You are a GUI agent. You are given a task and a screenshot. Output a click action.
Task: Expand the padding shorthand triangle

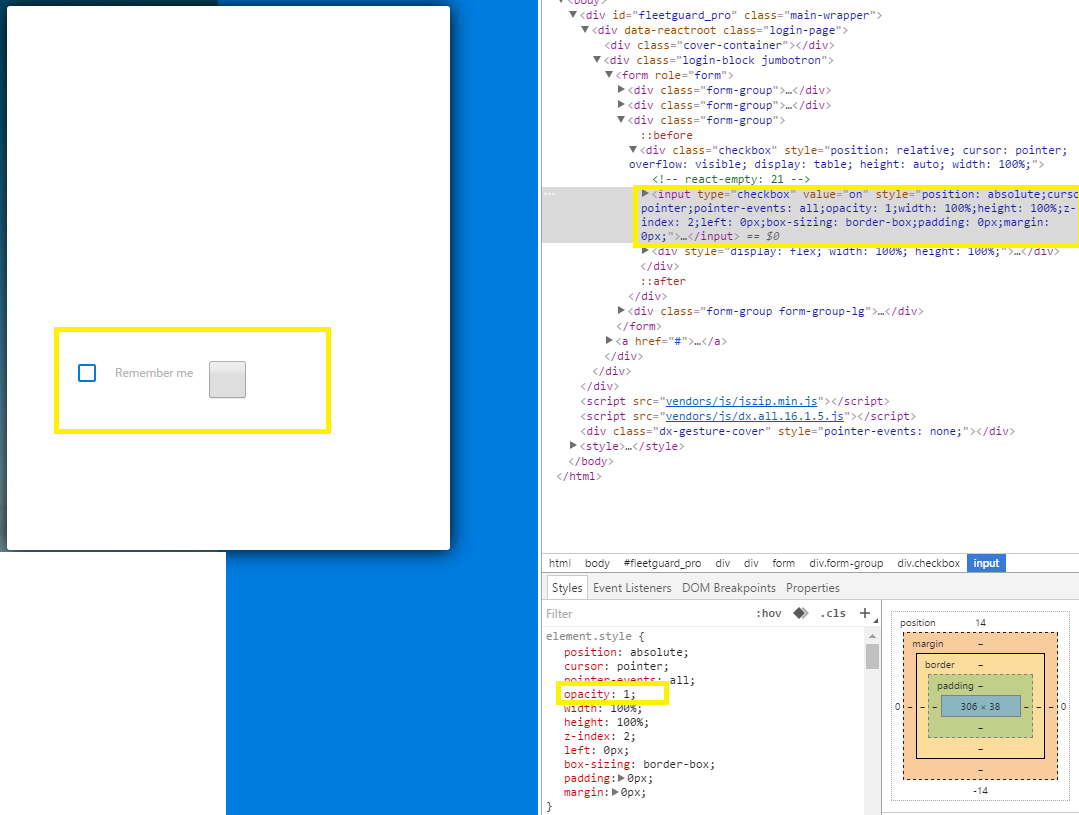pos(621,778)
